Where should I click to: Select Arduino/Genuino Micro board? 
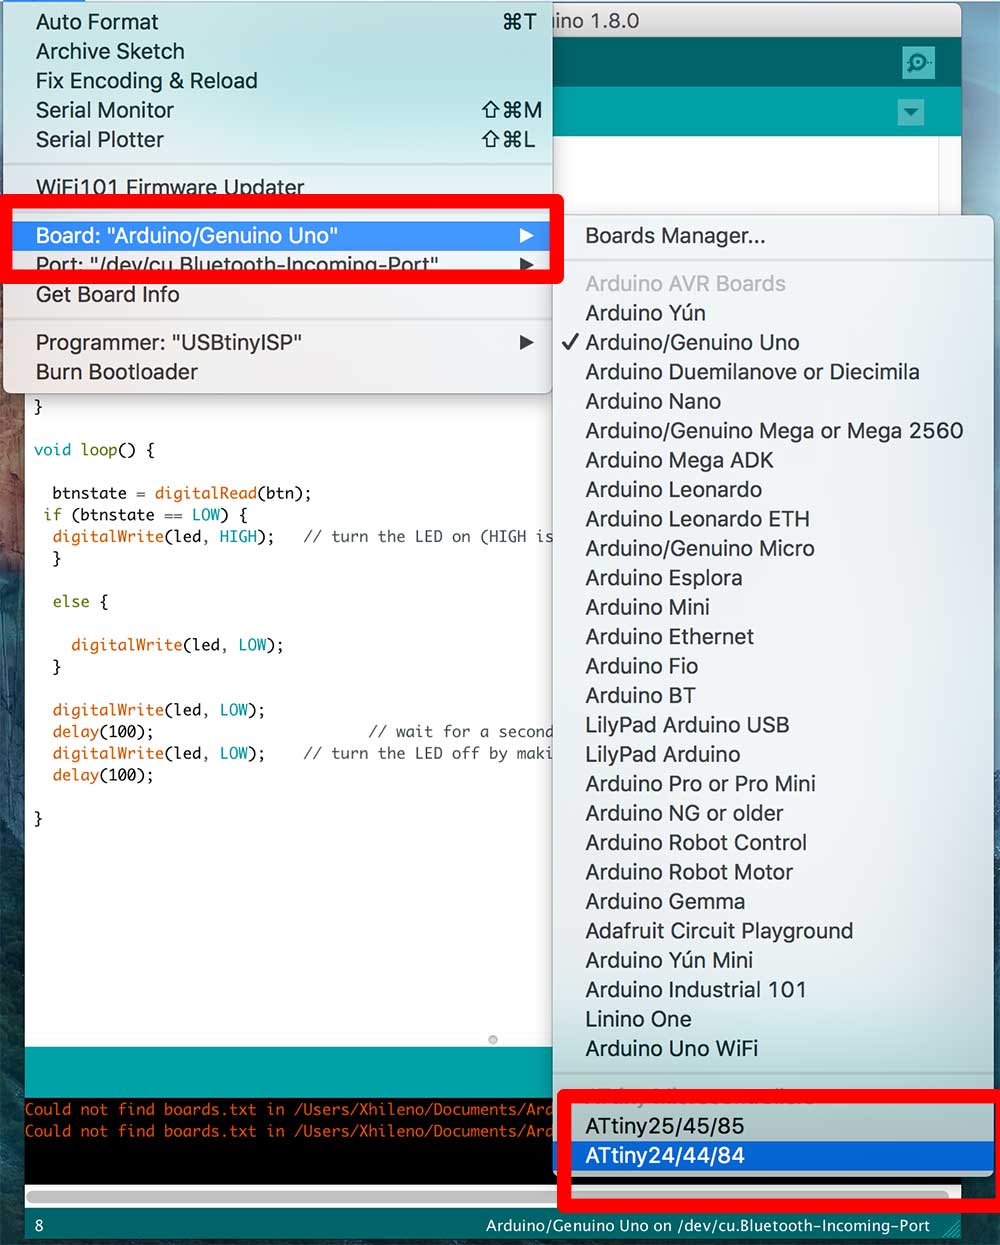[x=773, y=548]
